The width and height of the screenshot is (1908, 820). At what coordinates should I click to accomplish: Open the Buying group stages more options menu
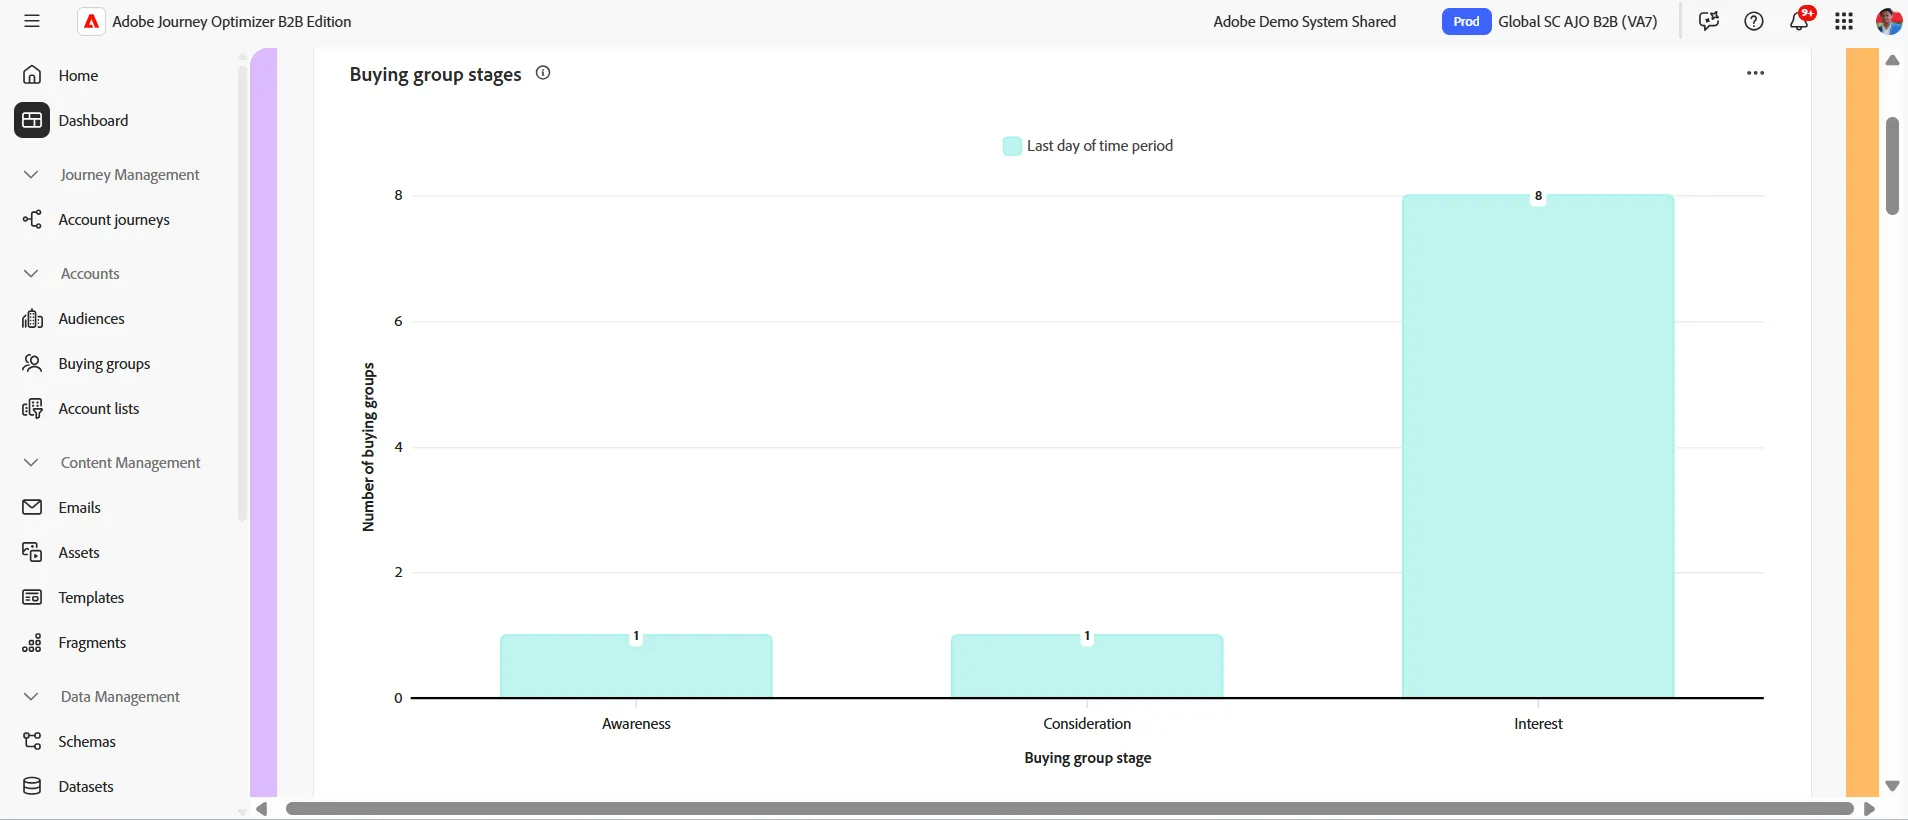click(1755, 73)
